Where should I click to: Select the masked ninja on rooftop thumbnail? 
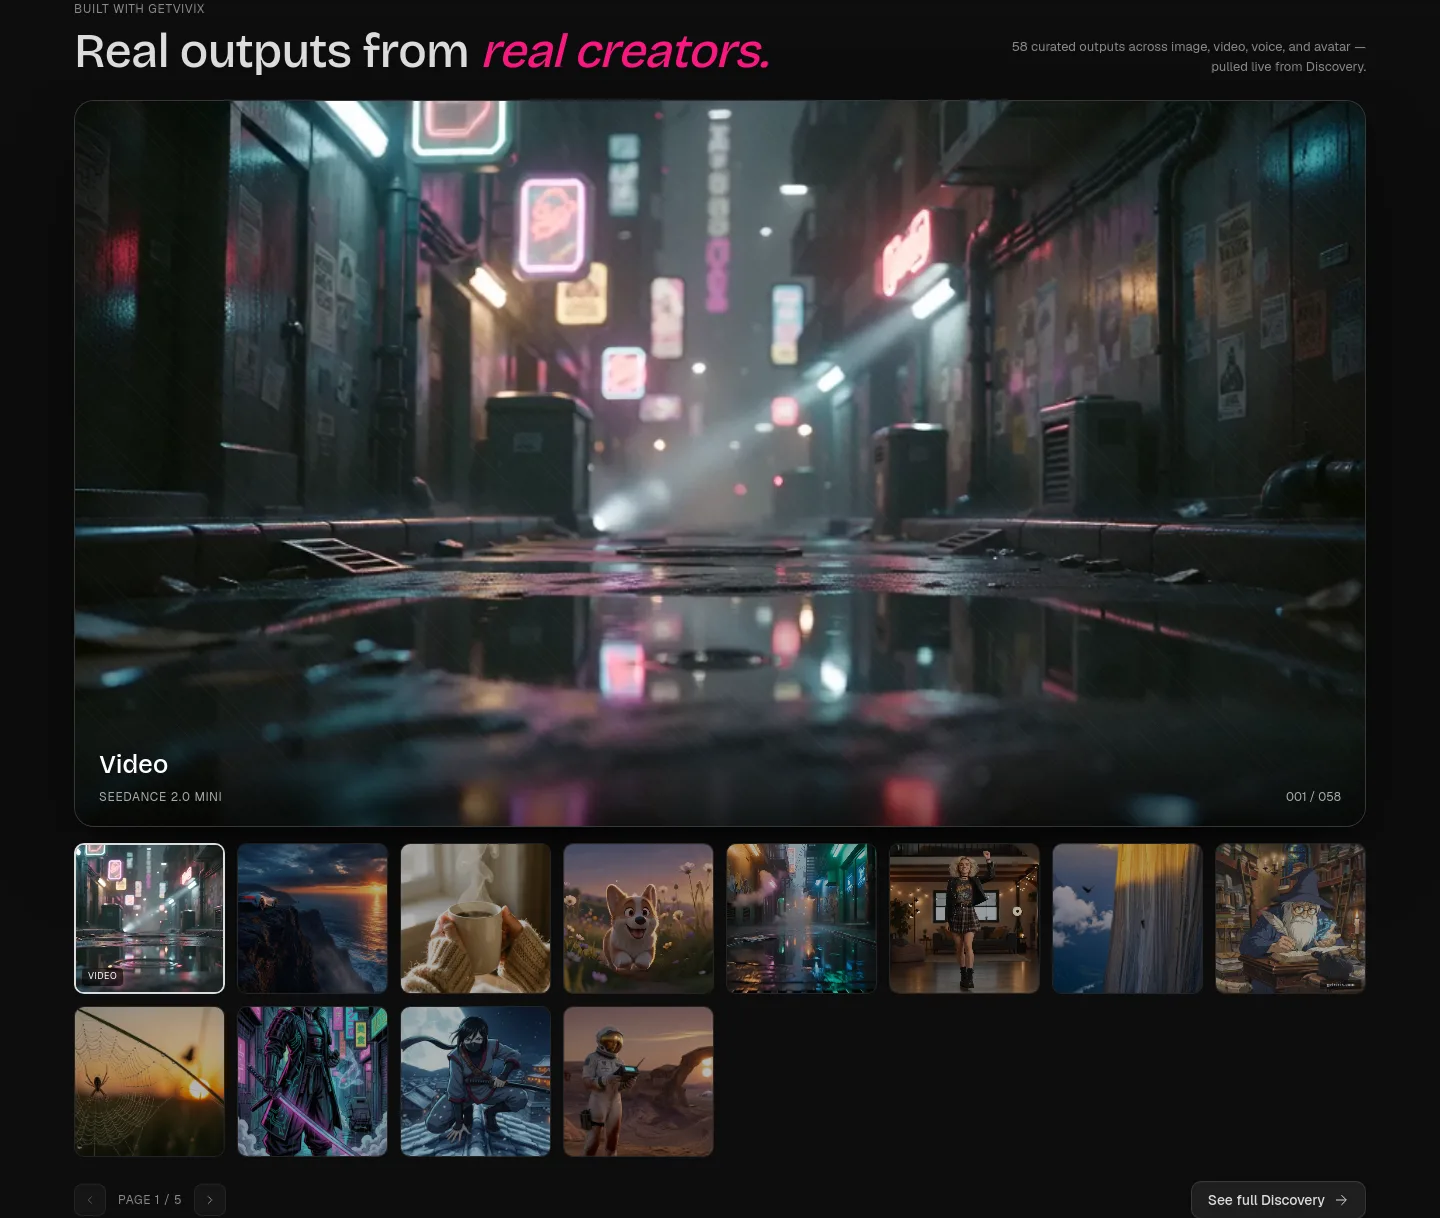pos(476,1081)
